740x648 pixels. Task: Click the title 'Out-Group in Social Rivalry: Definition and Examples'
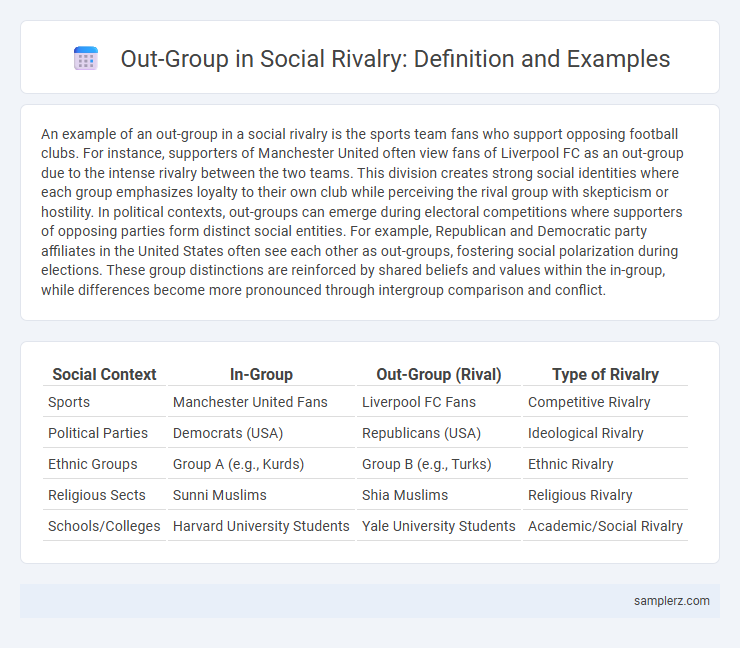(x=395, y=59)
